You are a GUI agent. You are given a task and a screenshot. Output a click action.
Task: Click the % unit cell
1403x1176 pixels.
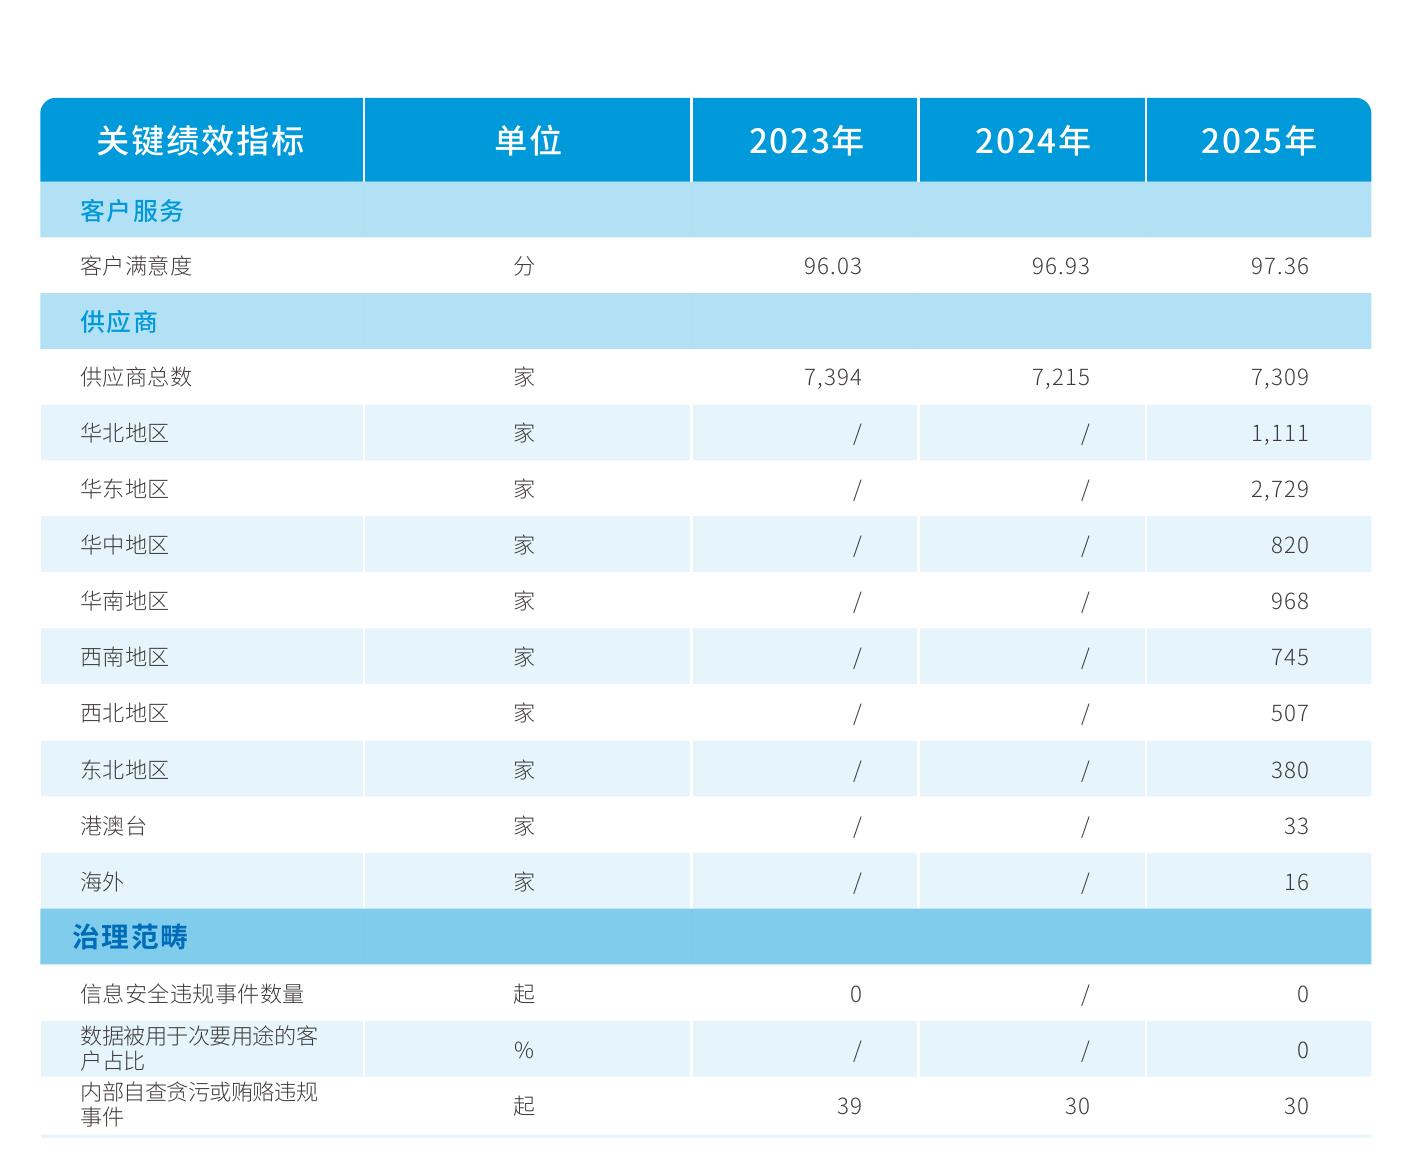pyautogui.click(x=524, y=1050)
